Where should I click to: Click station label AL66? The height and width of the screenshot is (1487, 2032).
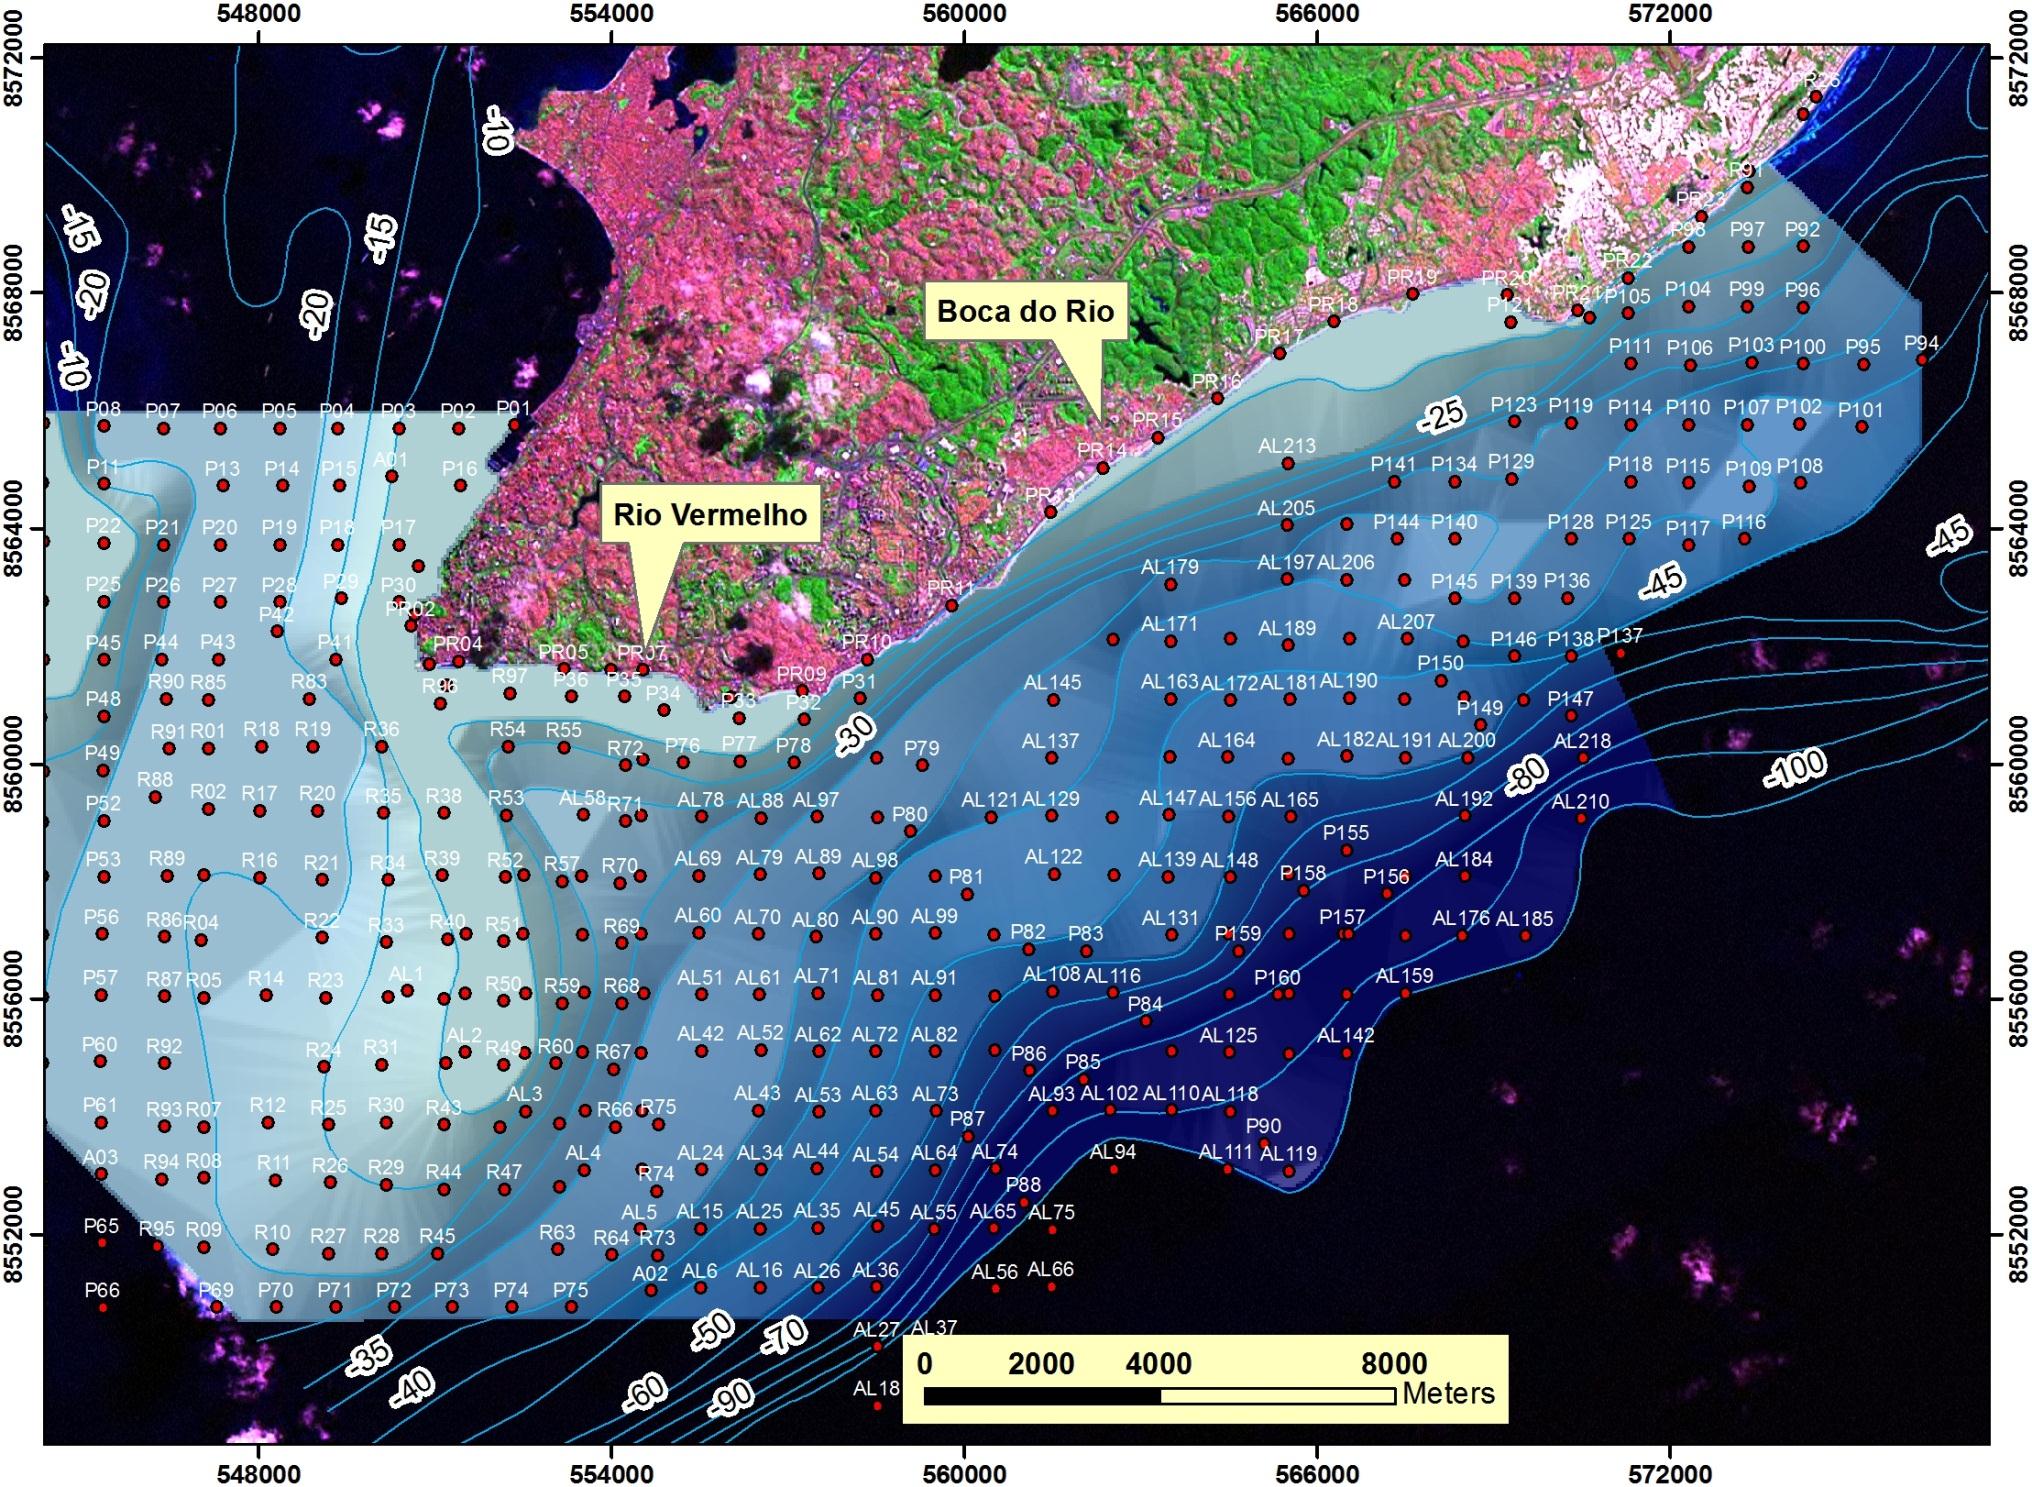click(x=1050, y=1269)
